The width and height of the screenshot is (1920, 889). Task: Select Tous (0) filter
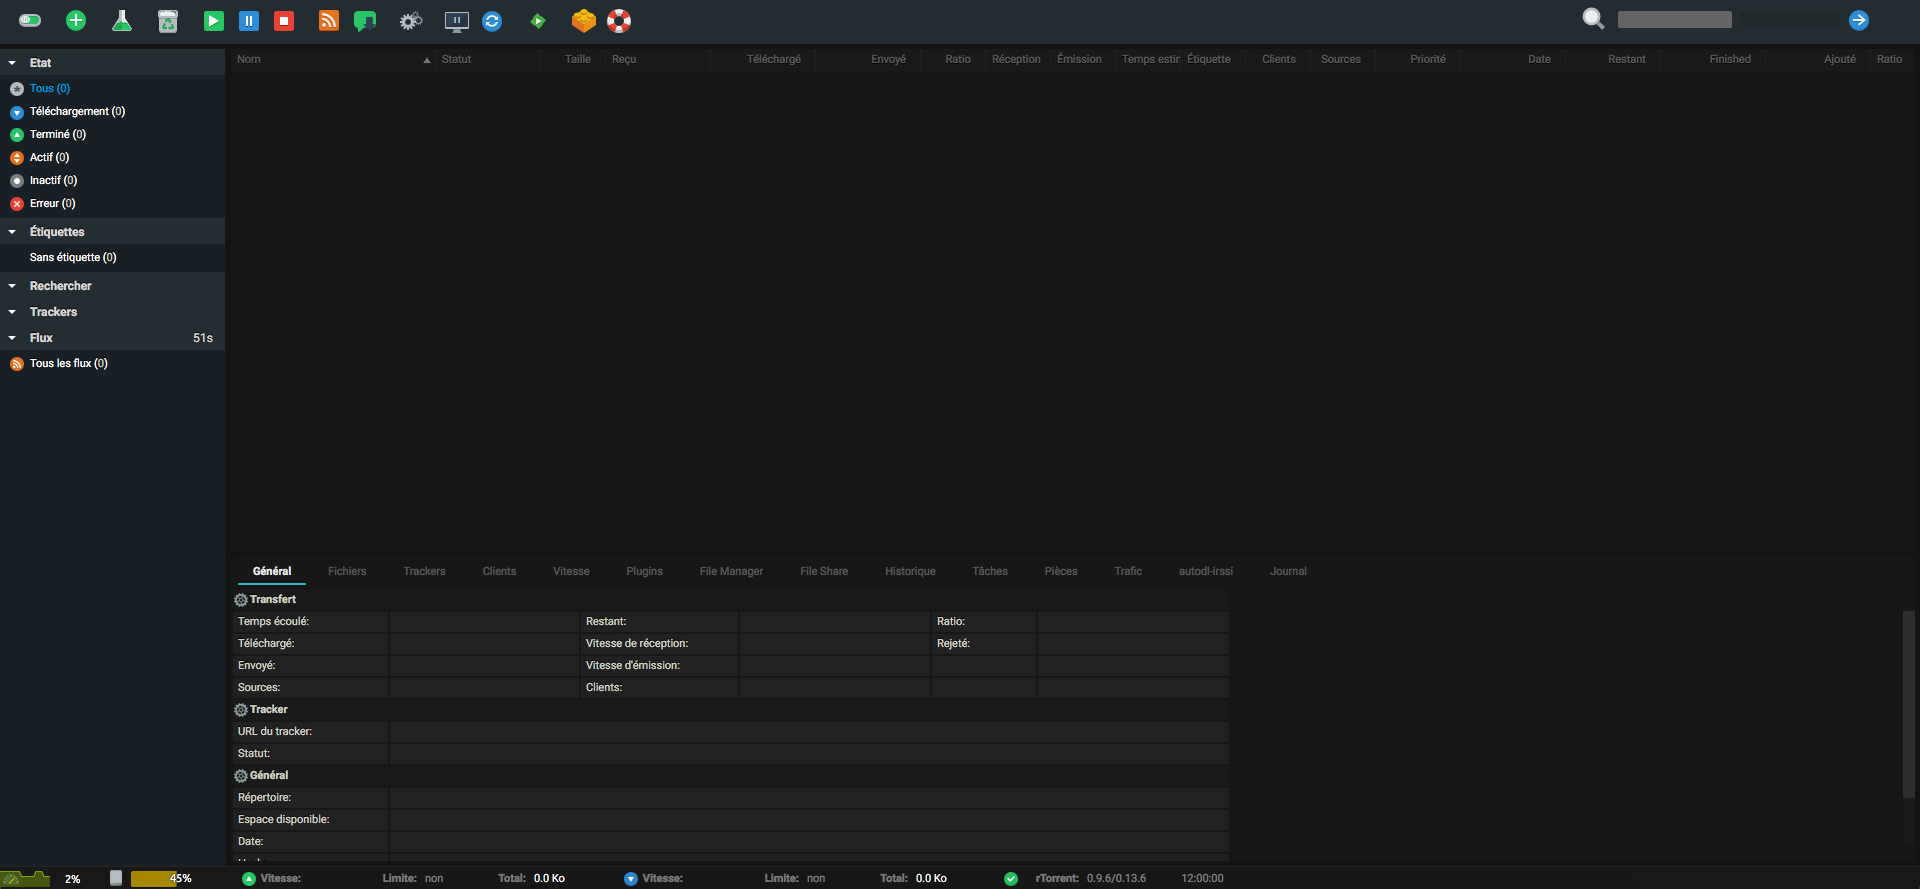coord(50,88)
